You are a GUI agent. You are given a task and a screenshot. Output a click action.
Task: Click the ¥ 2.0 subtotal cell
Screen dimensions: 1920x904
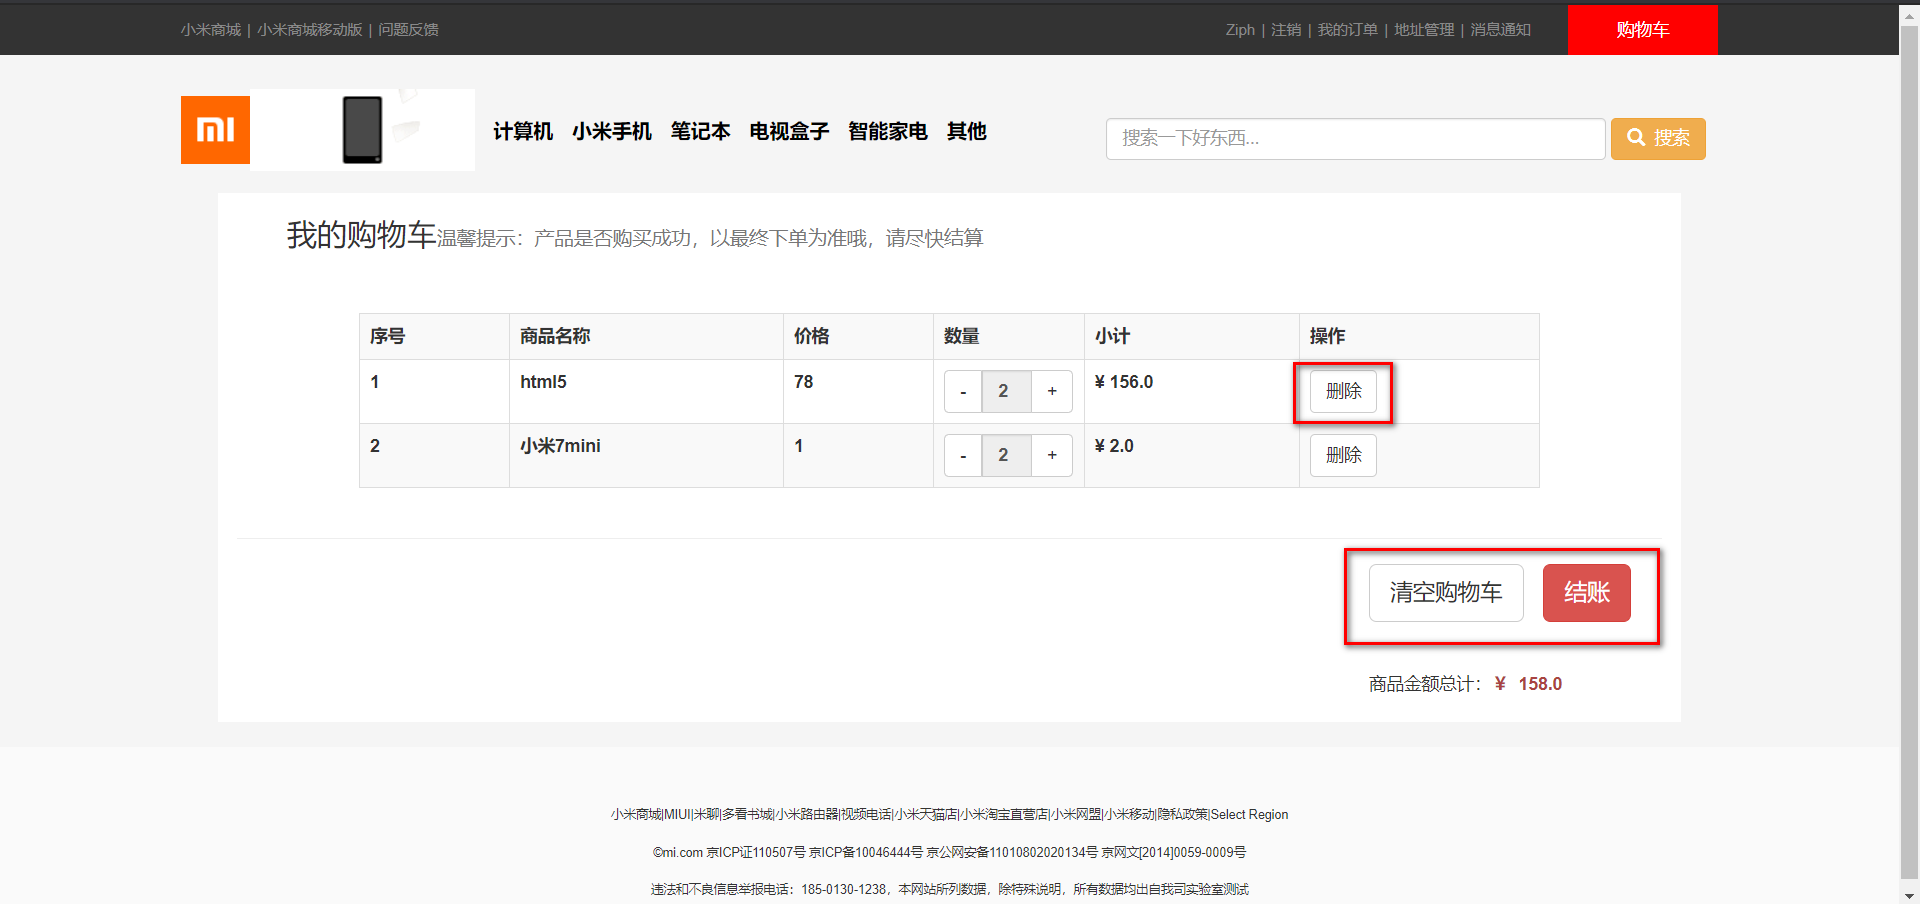coord(1191,455)
